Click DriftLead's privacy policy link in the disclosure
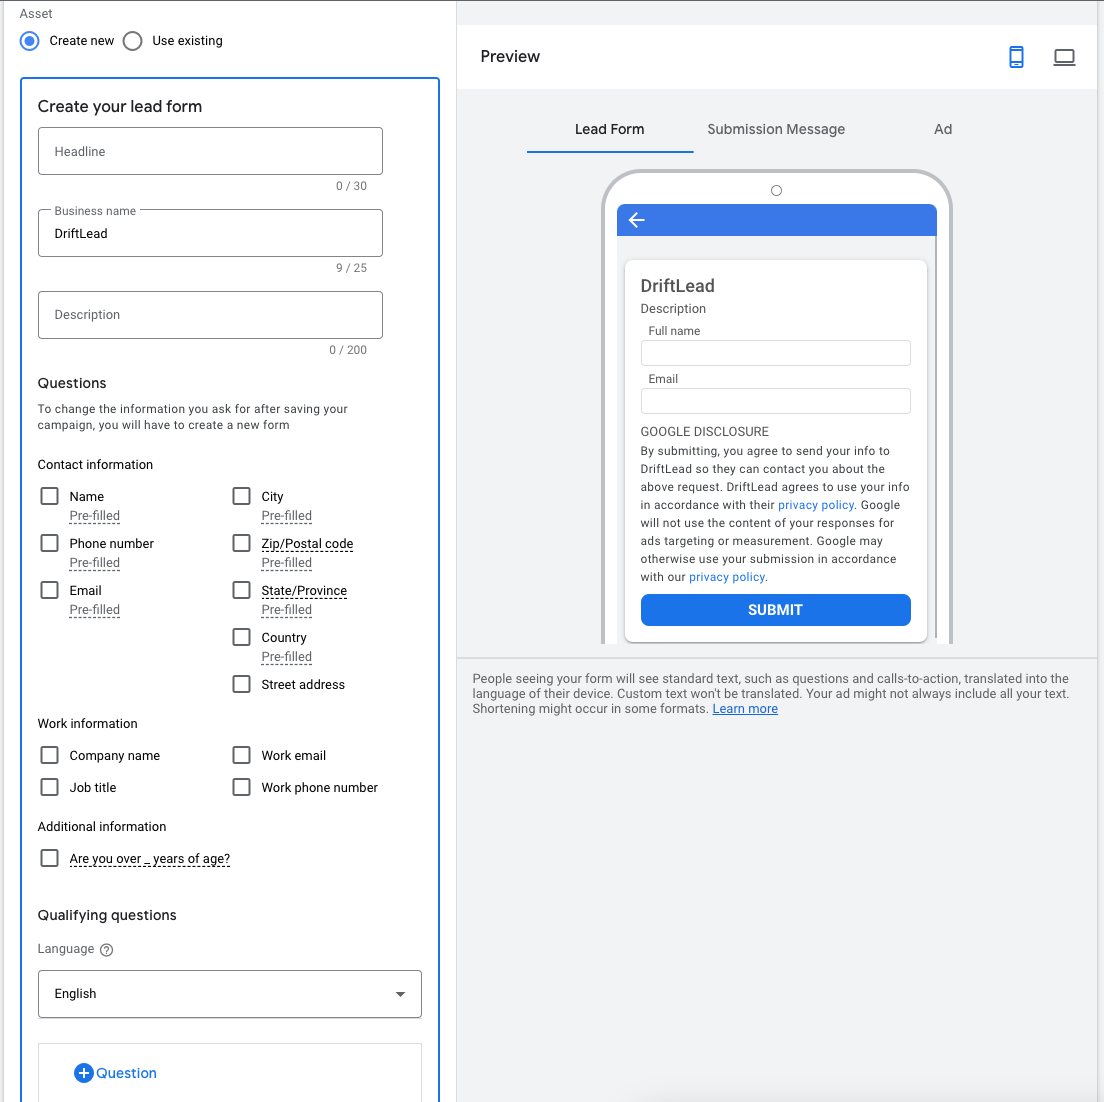1104x1102 pixels. (x=816, y=504)
